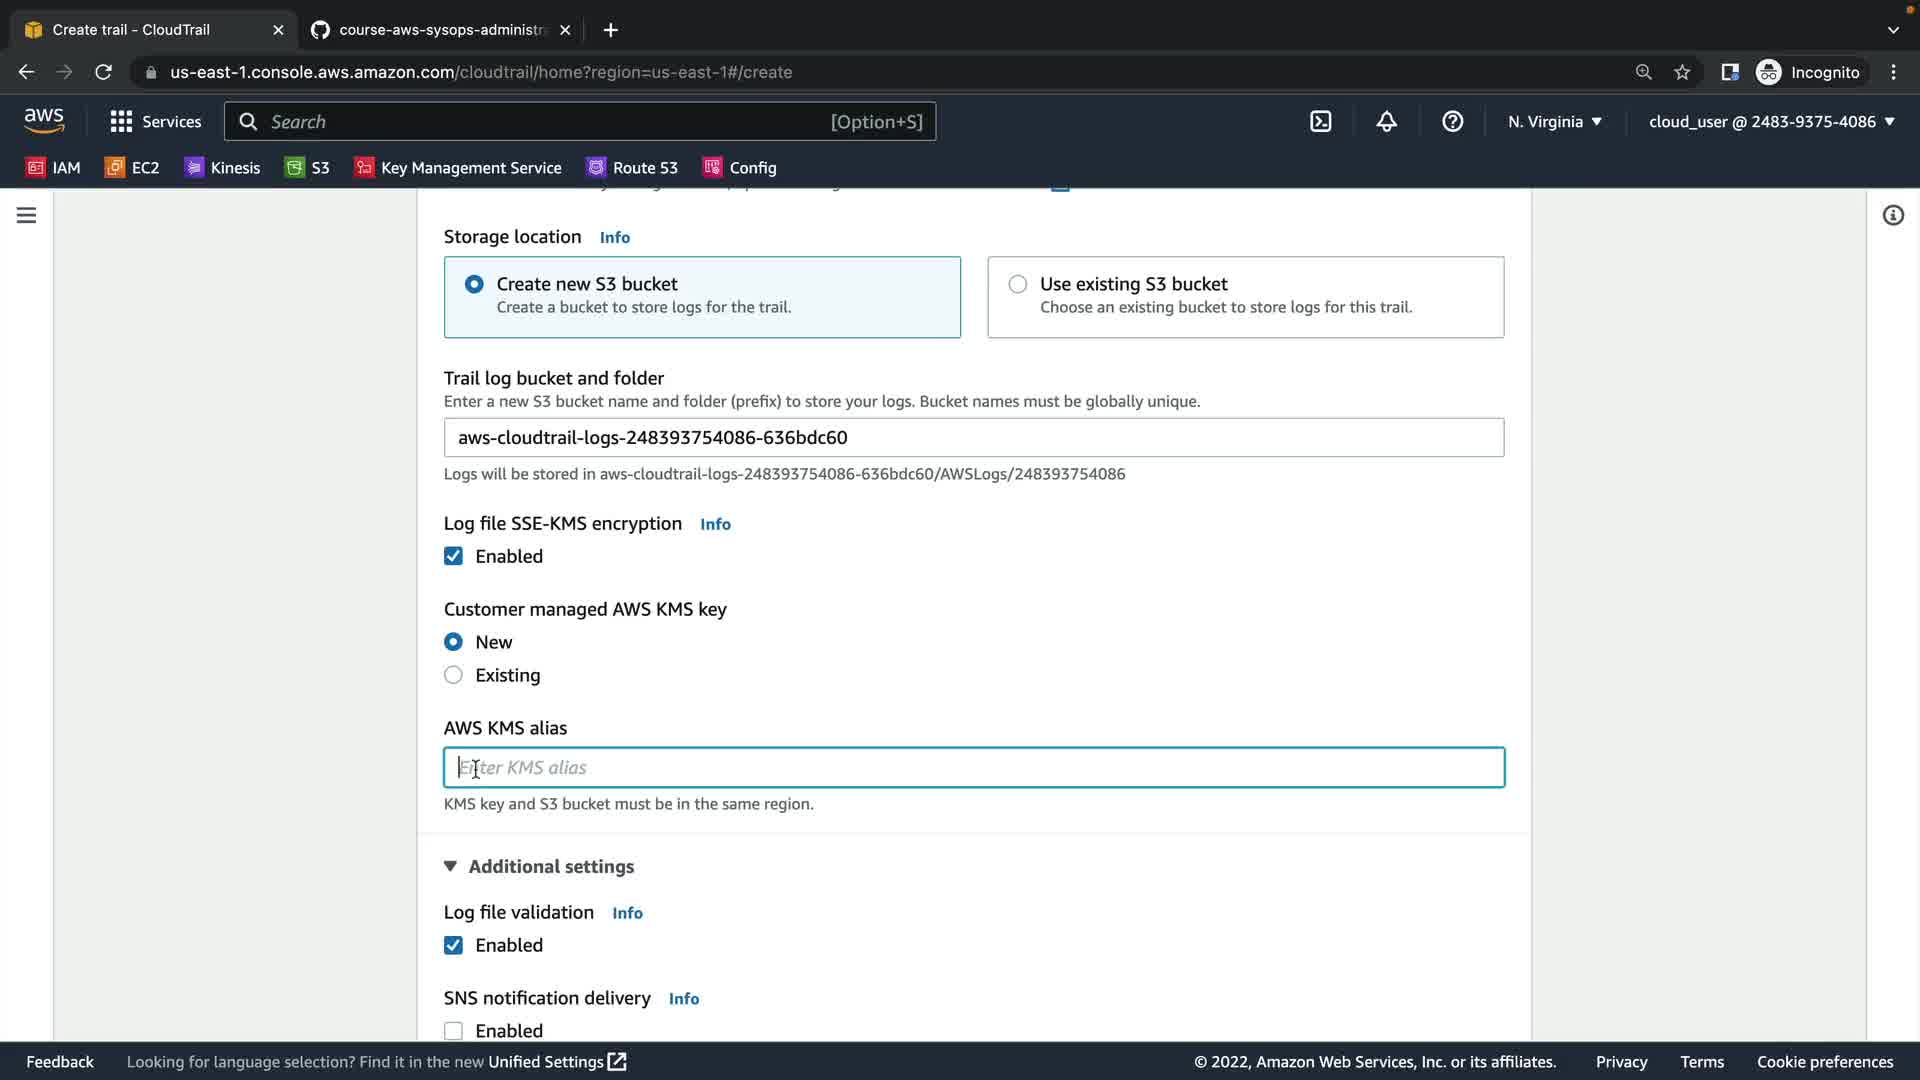Open the info panel icon at right
The width and height of the screenshot is (1920, 1080).
[1893, 215]
